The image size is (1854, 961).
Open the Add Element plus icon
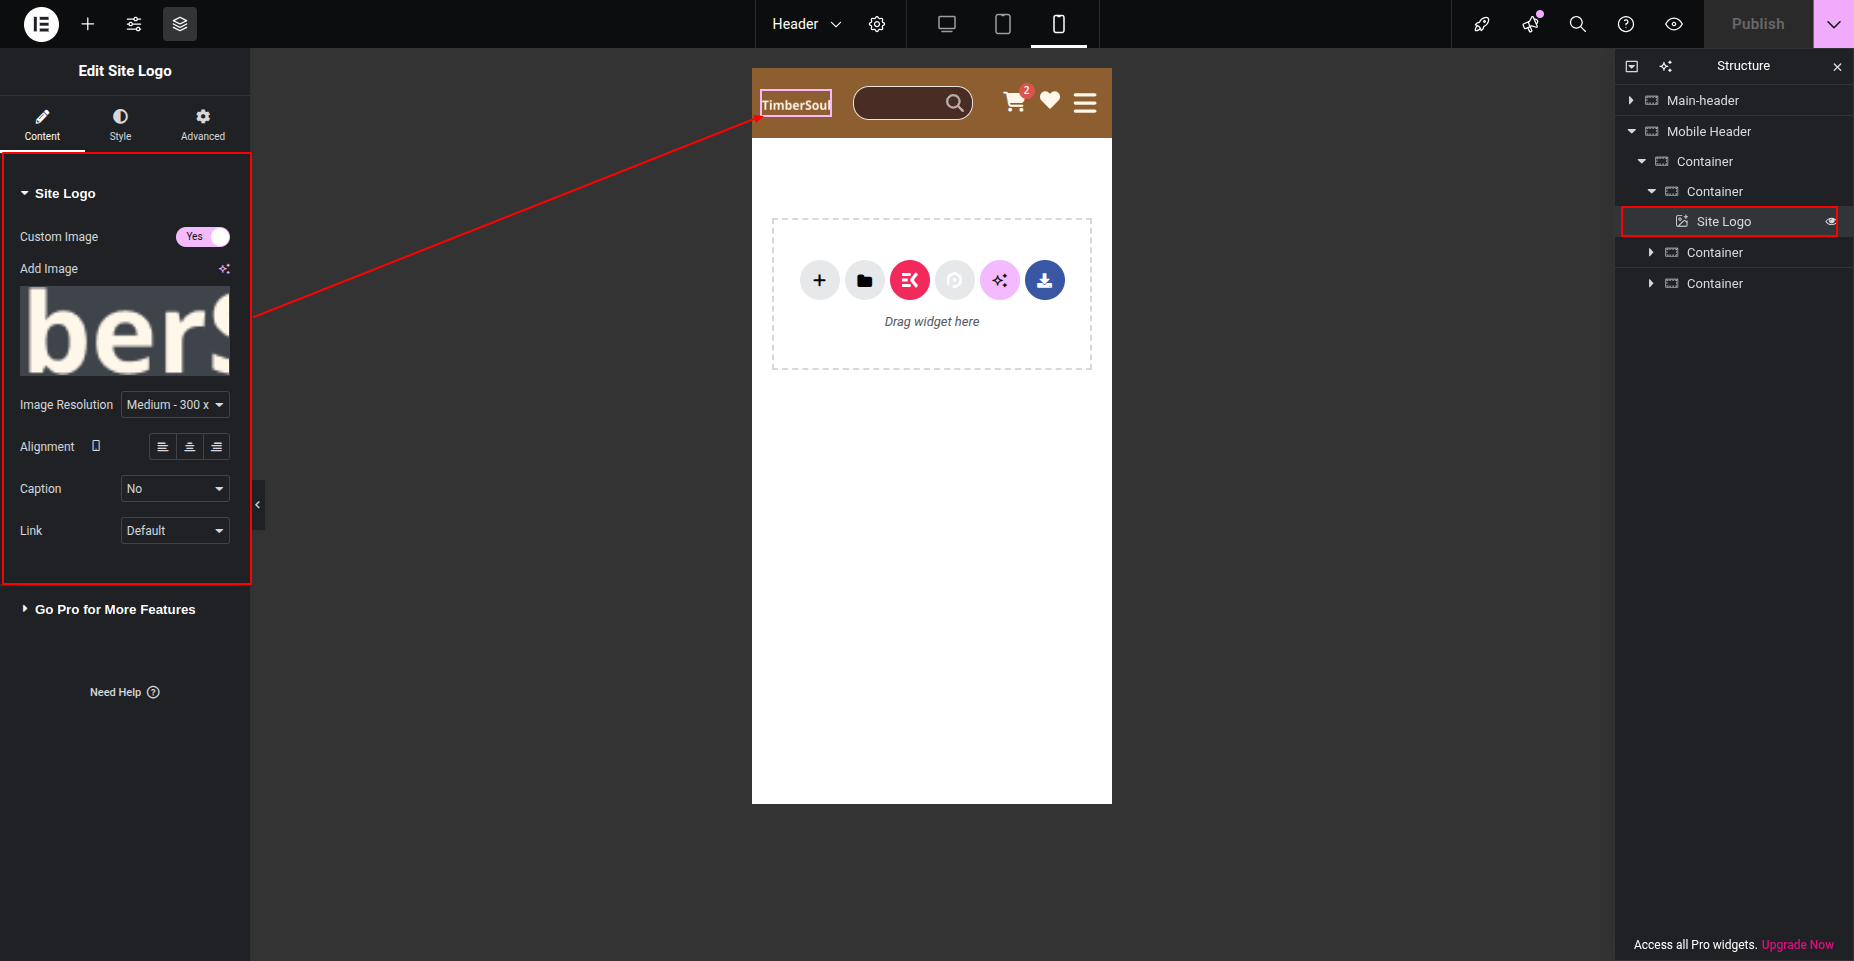88,24
